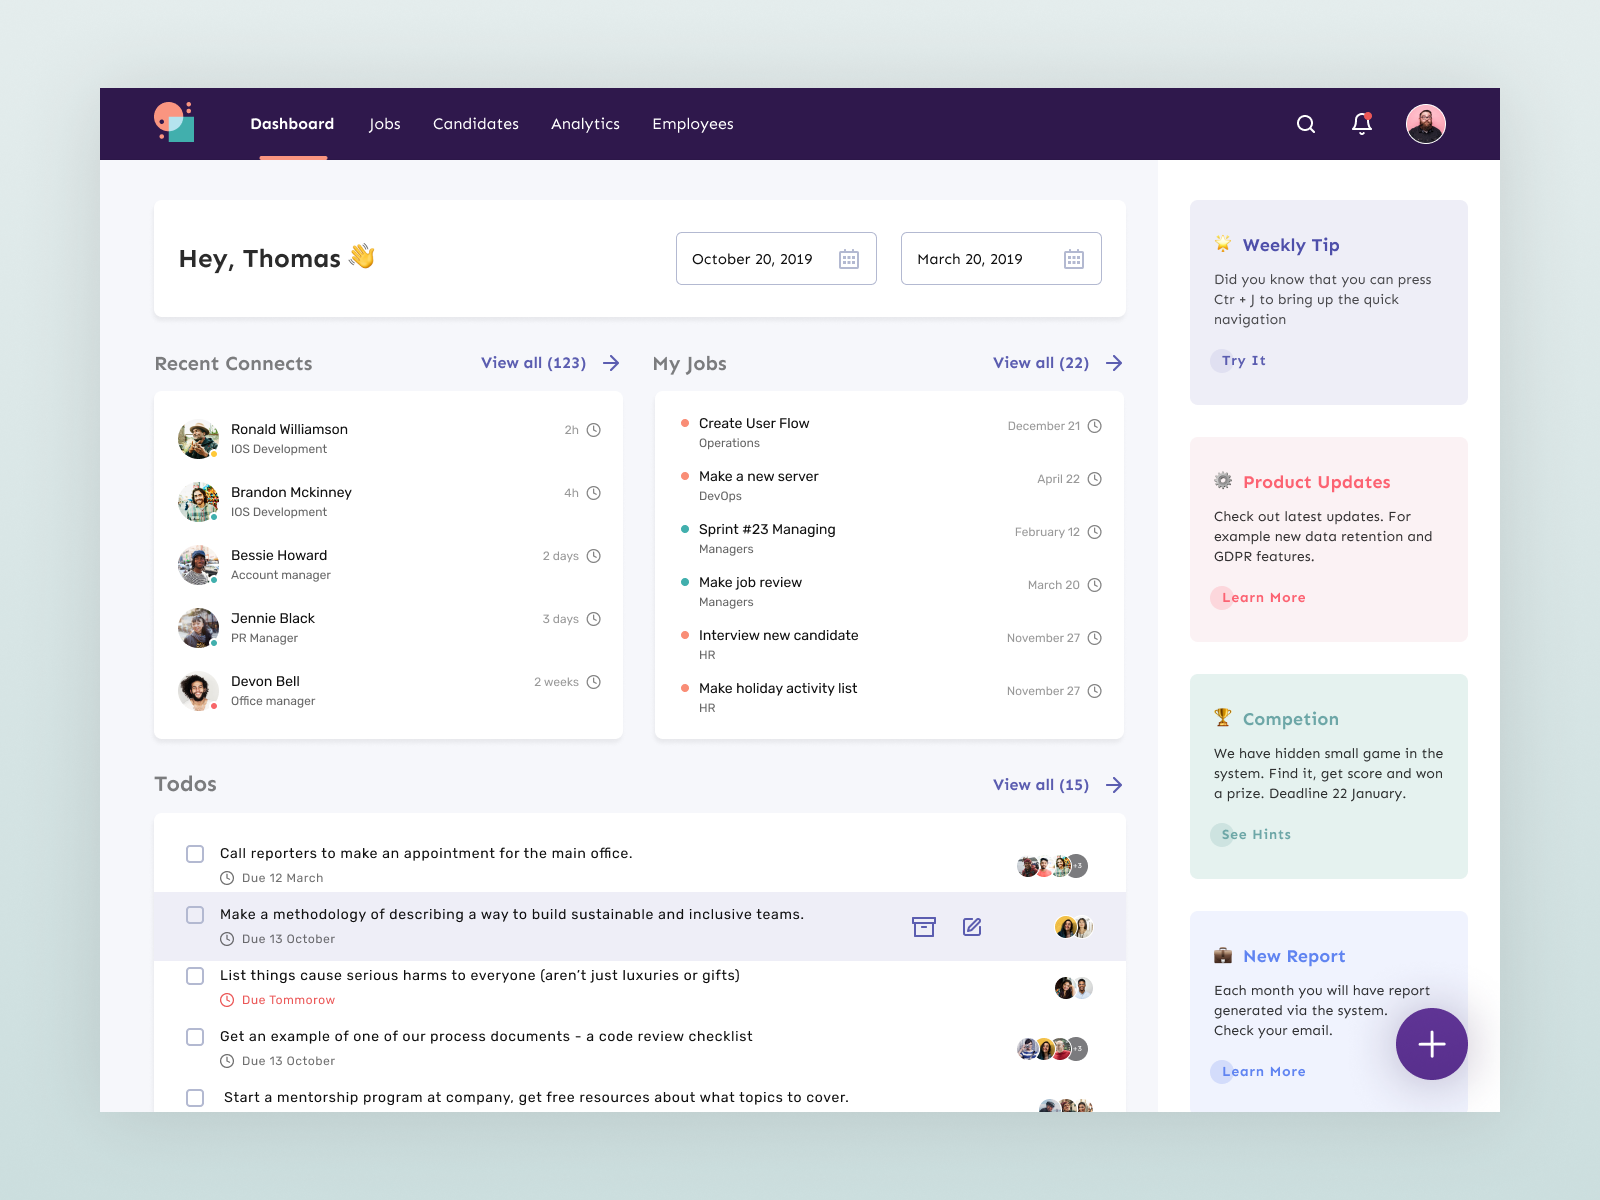The width and height of the screenshot is (1600, 1200).
Task: Click assignee avatars on code review checklist todo
Action: pyautogui.click(x=1052, y=1049)
